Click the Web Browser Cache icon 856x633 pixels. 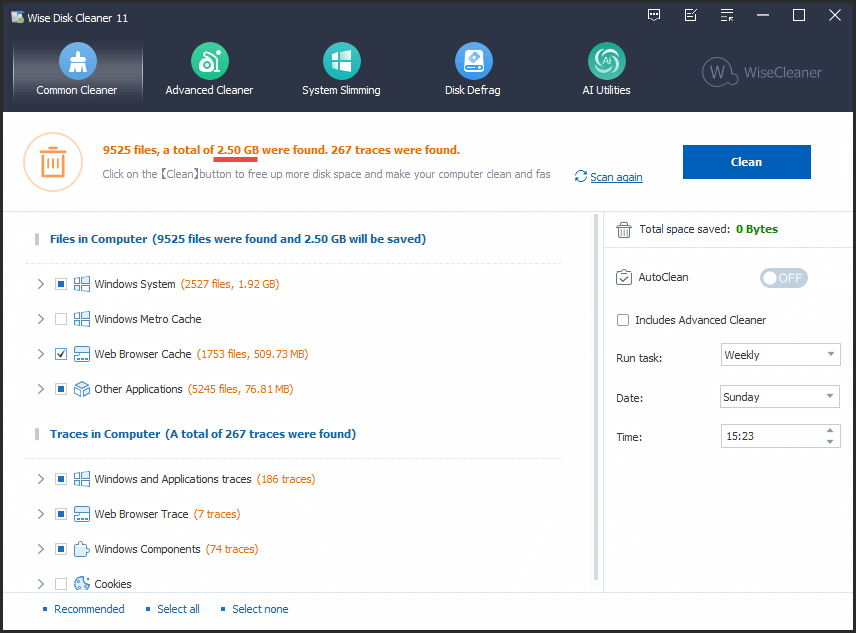click(82, 354)
